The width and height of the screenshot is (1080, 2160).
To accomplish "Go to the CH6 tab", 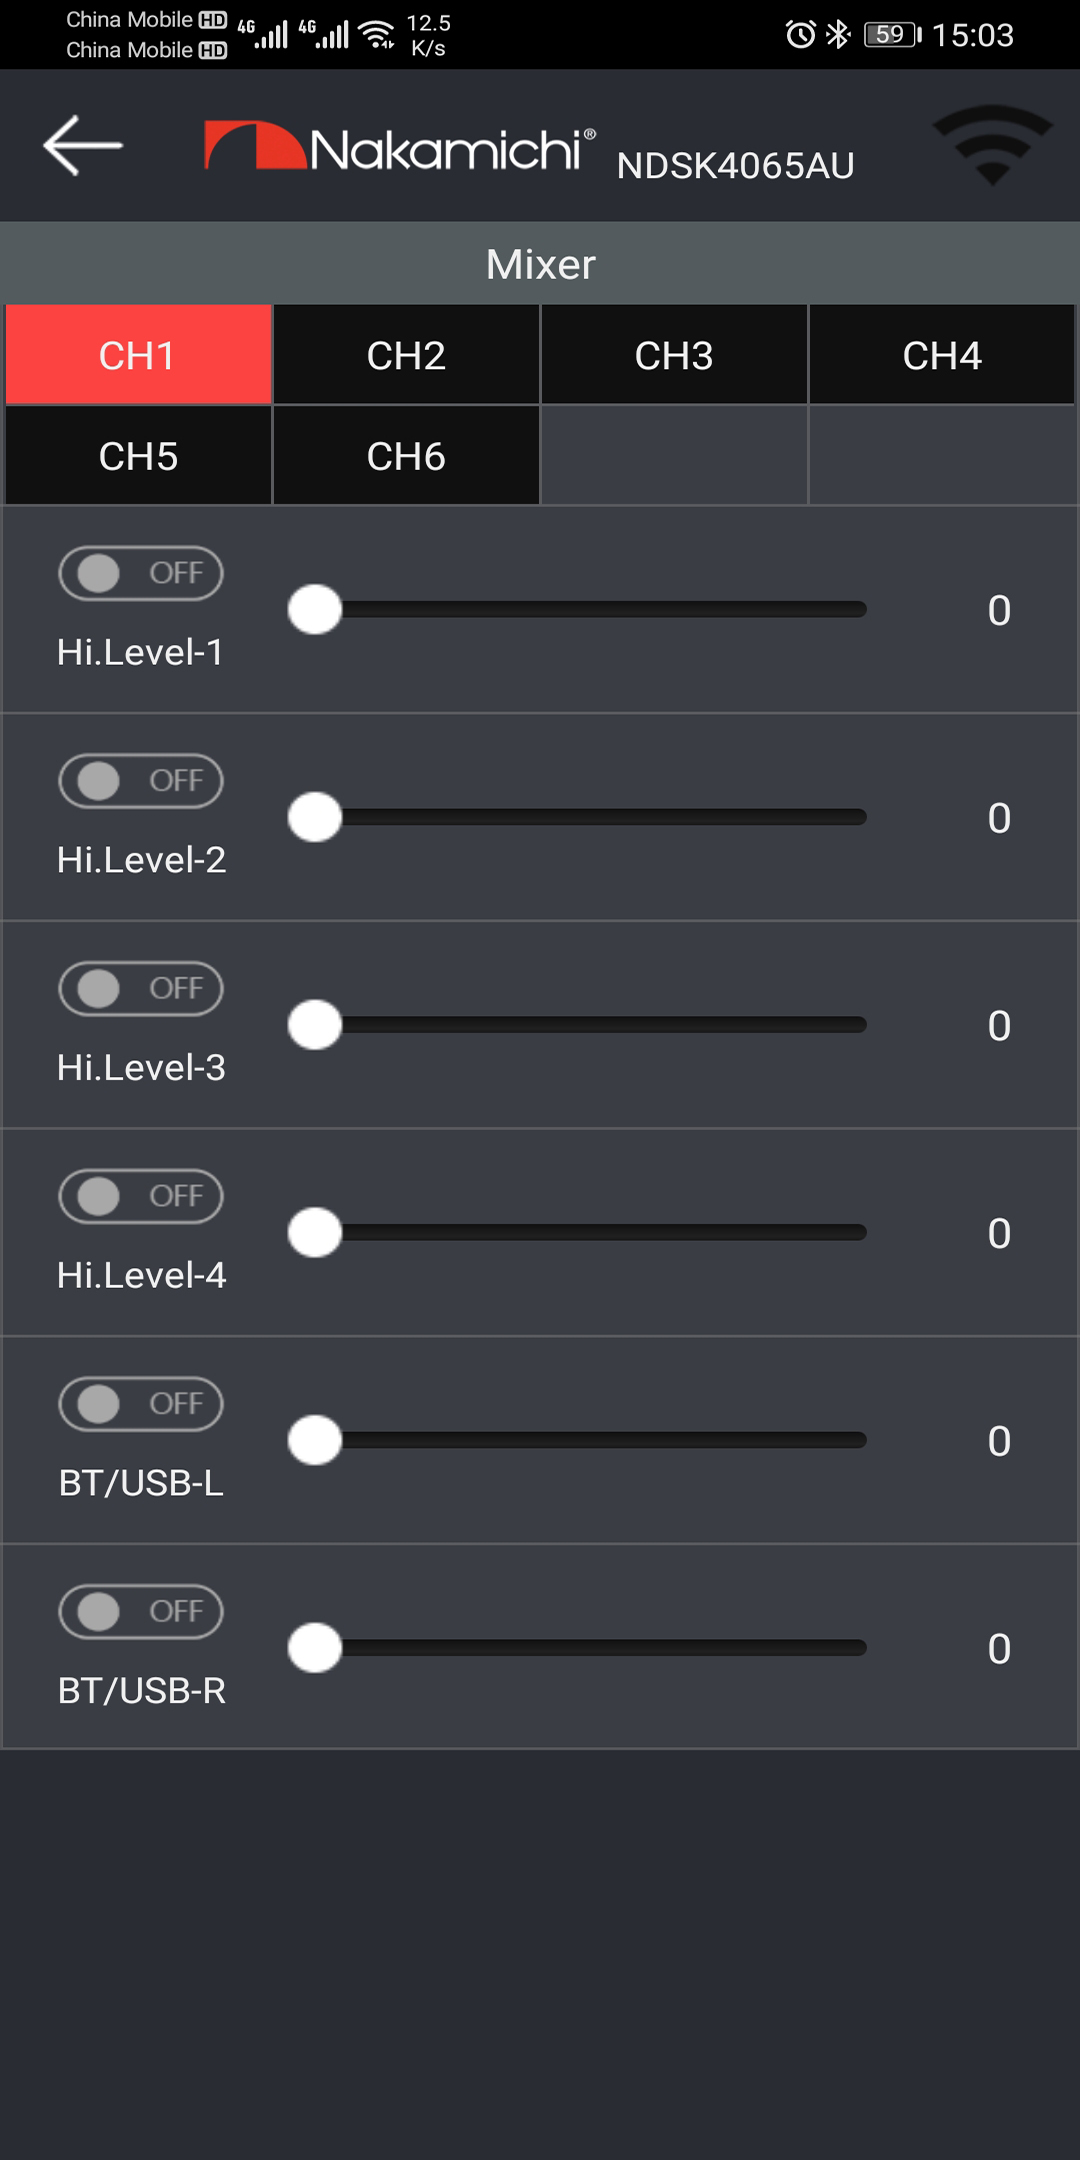I will [x=406, y=456].
